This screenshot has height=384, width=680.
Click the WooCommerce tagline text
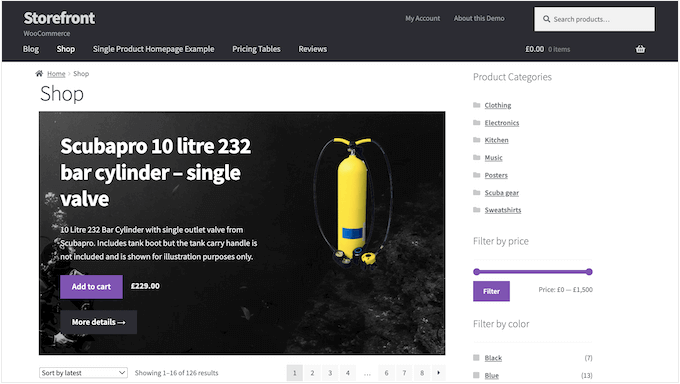click(46, 33)
